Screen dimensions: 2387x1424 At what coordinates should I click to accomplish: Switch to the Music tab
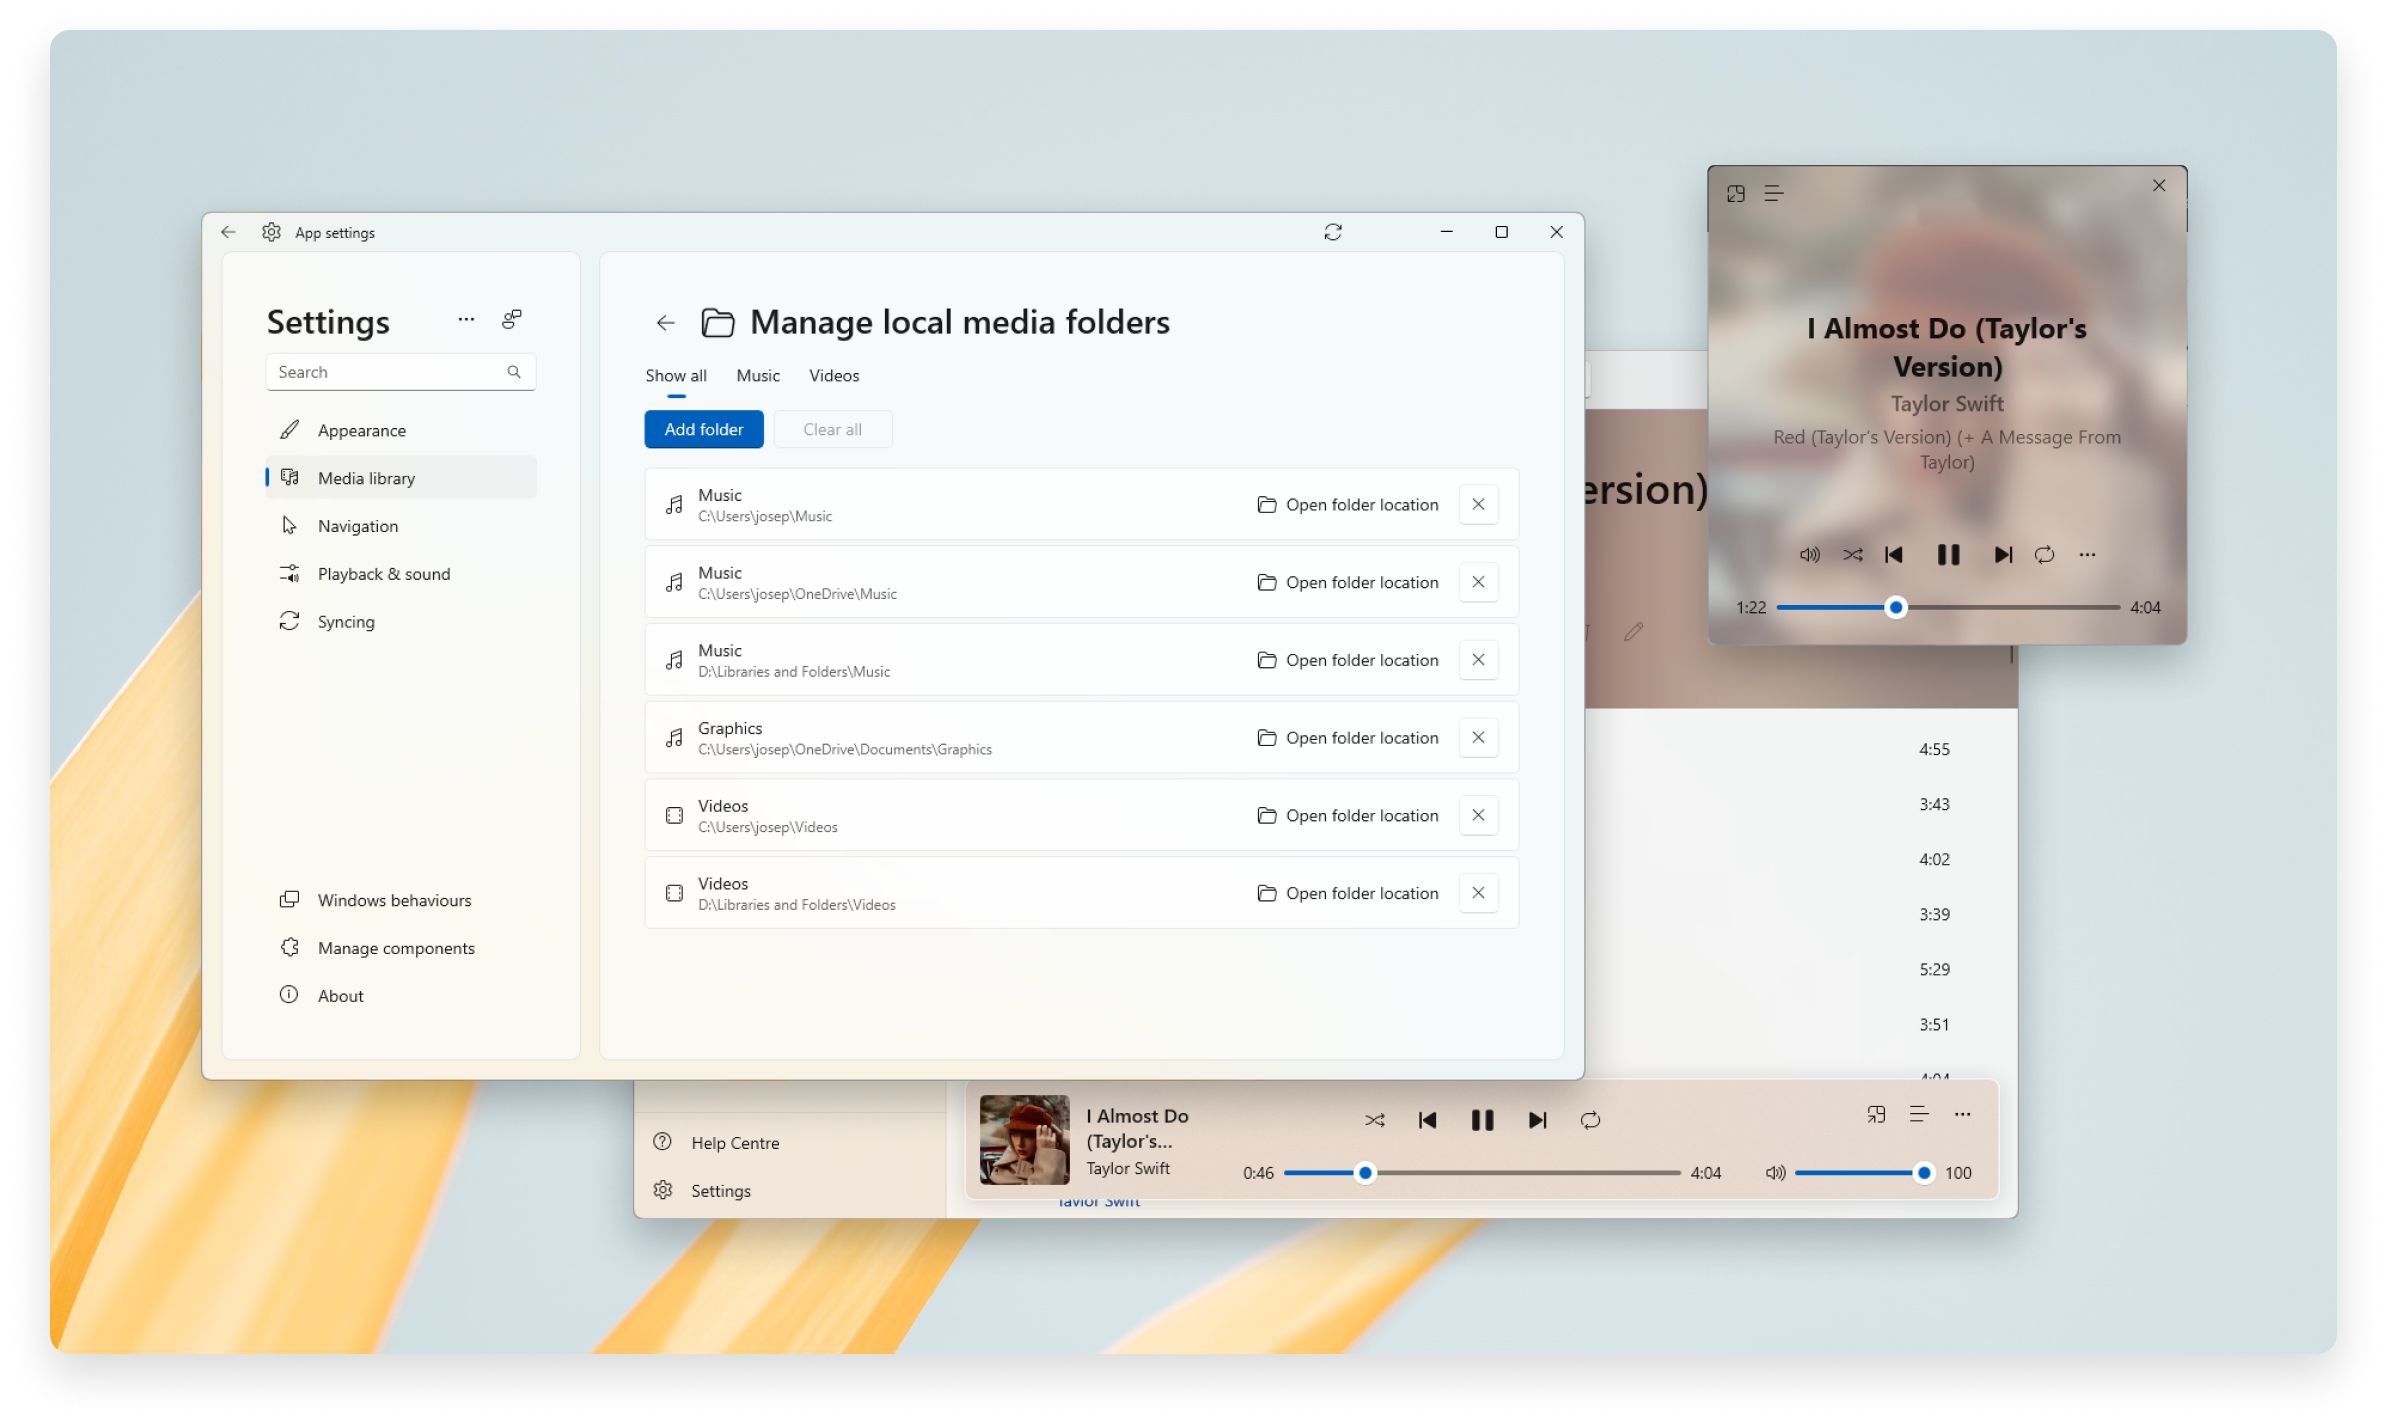click(x=757, y=375)
